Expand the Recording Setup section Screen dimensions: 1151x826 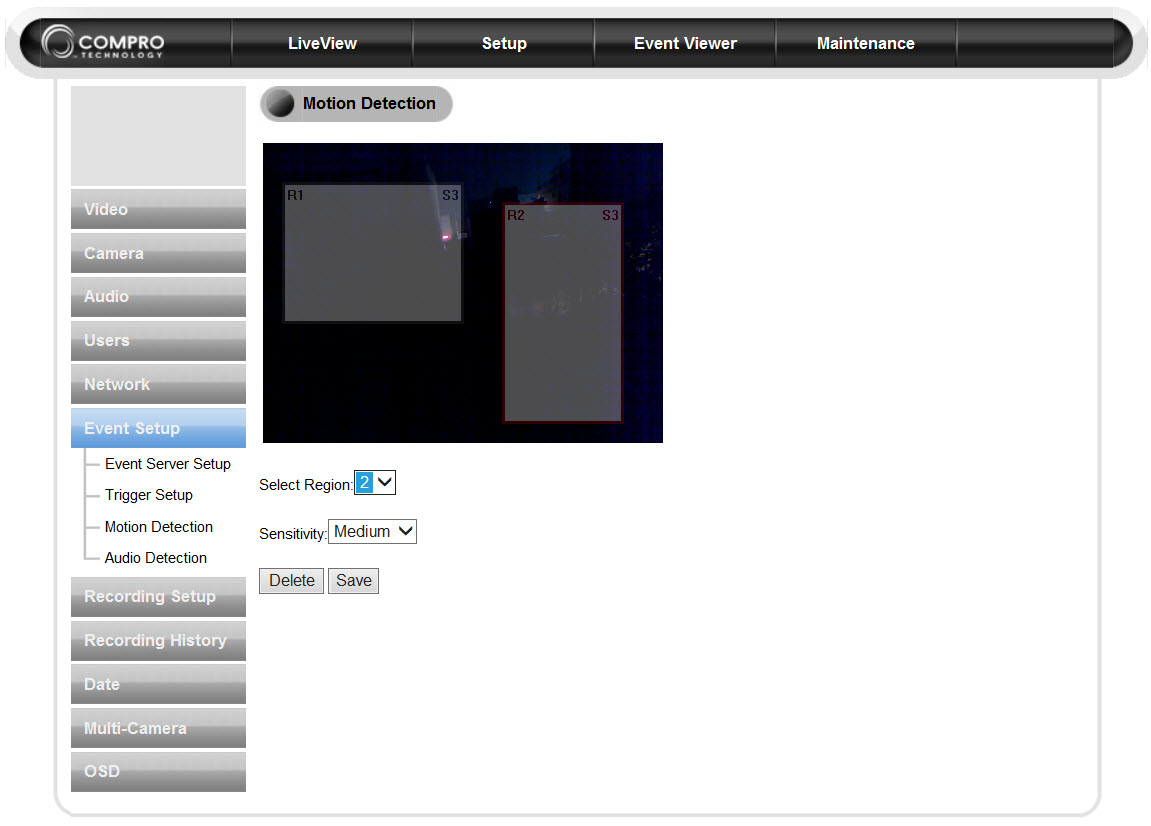[159, 596]
